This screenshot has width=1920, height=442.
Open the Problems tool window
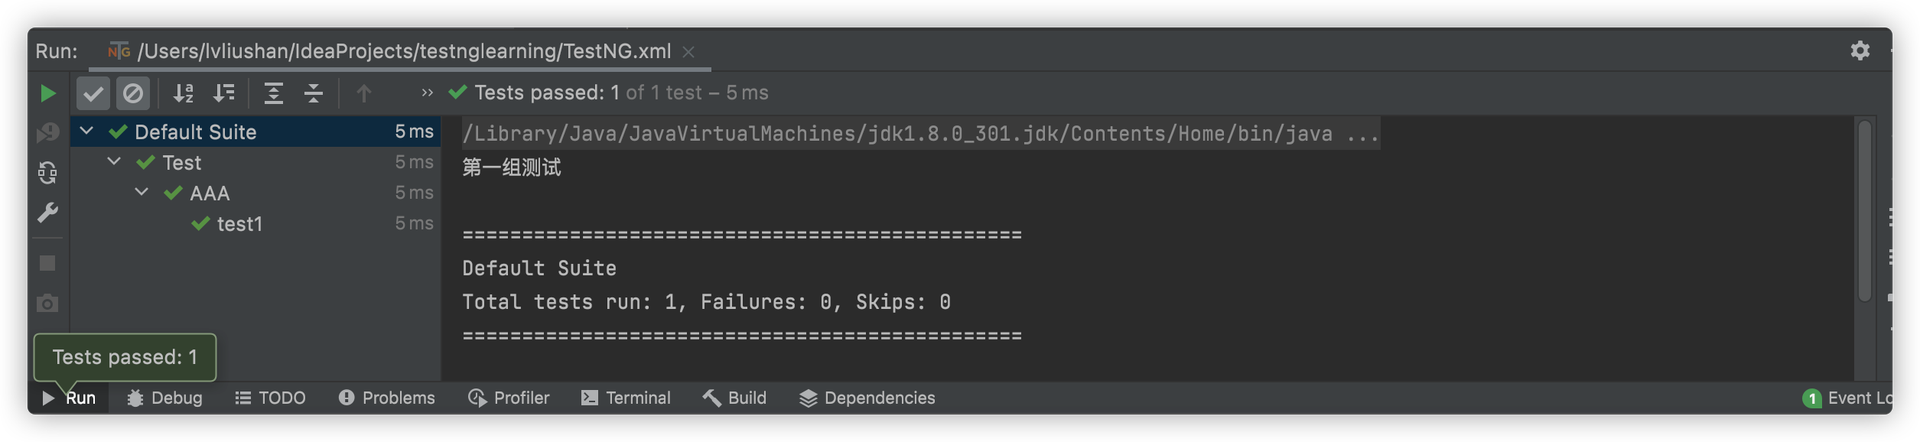pyautogui.click(x=386, y=398)
